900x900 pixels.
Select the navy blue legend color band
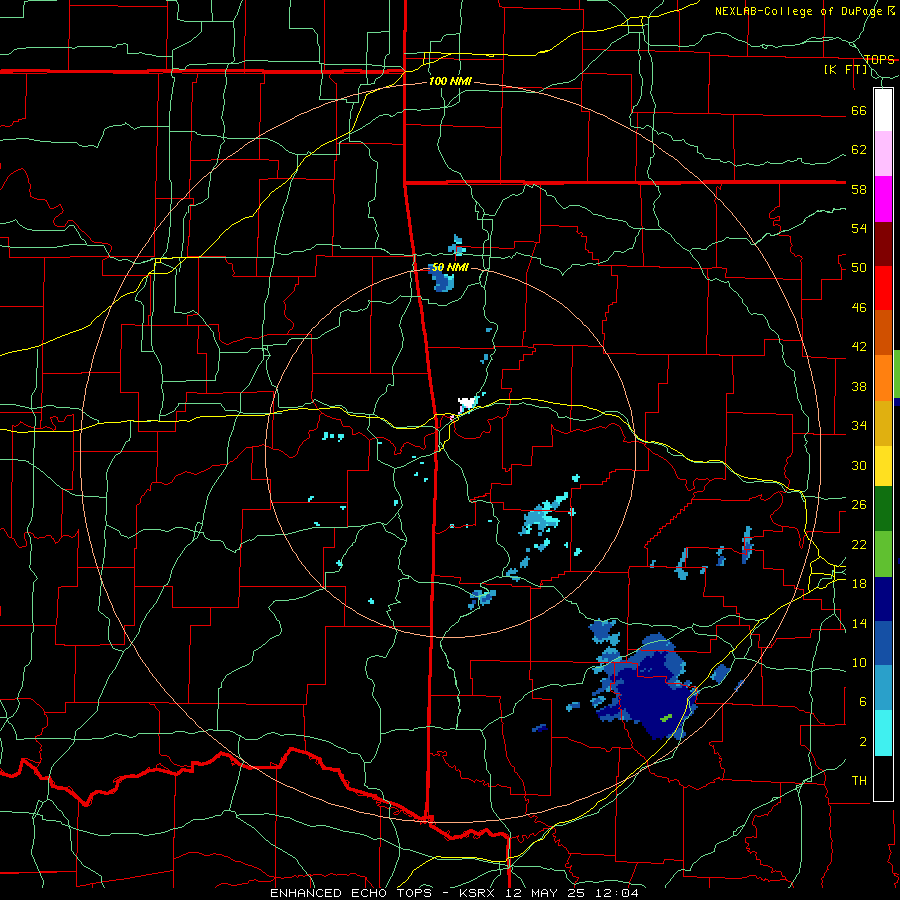coord(883,599)
